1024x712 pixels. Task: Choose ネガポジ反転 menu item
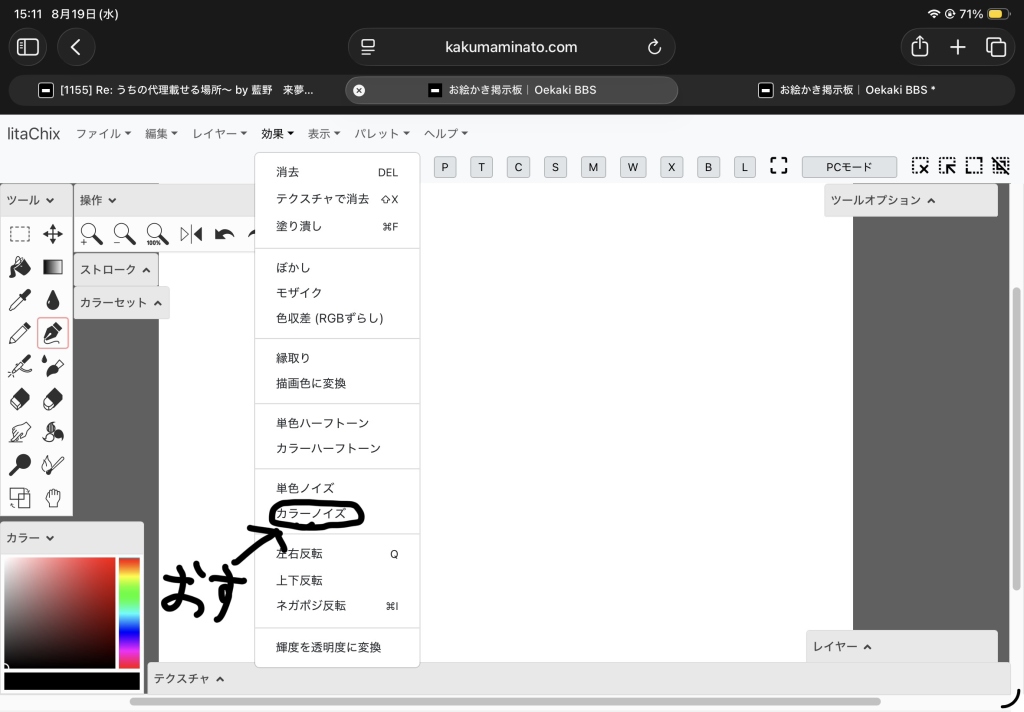click(337, 606)
